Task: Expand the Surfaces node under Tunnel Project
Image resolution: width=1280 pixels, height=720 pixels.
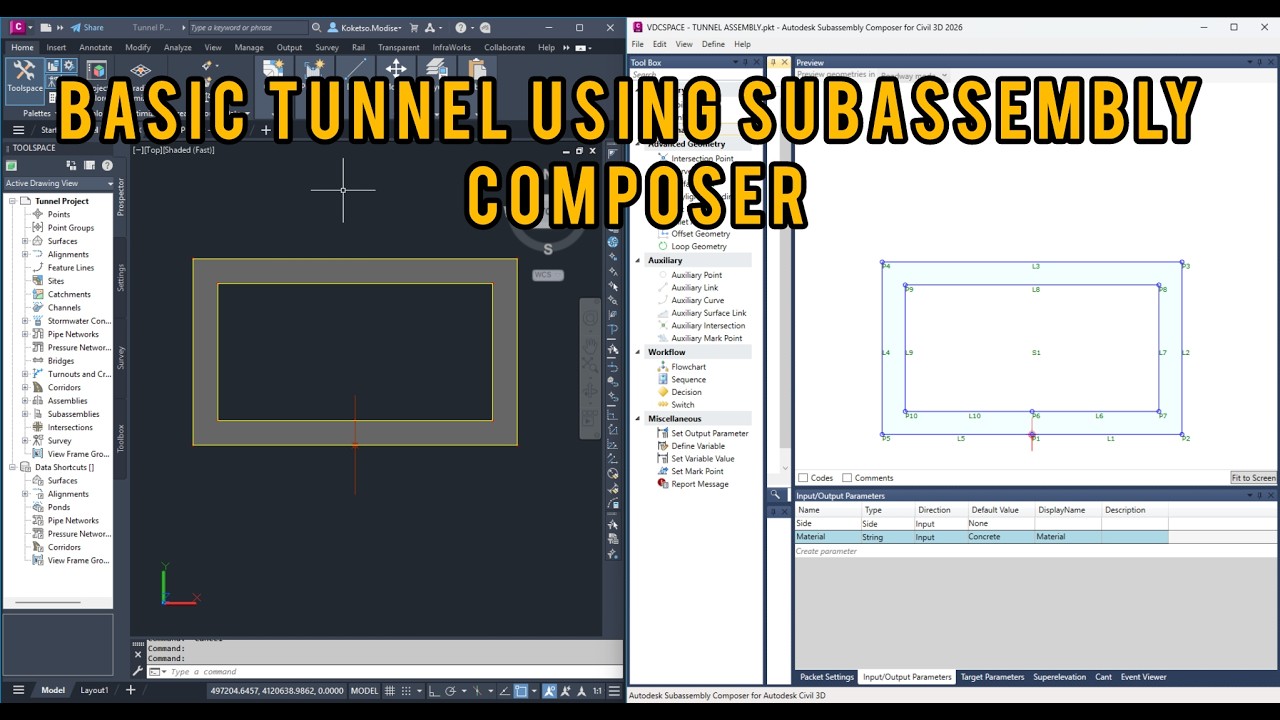Action: coord(25,241)
